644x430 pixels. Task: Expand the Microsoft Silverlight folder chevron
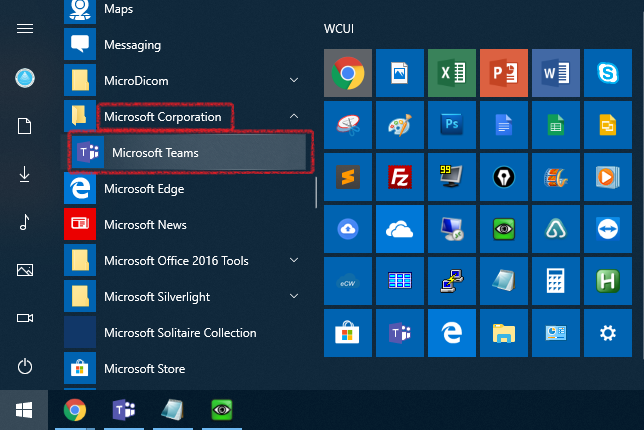294,296
